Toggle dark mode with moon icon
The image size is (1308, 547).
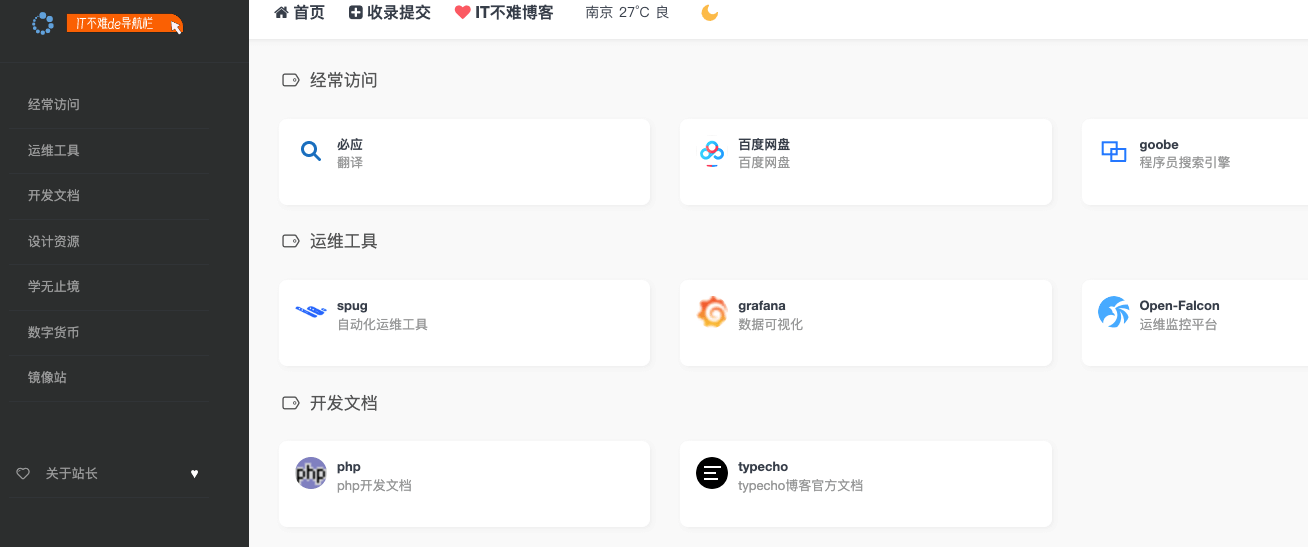tap(709, 13)
